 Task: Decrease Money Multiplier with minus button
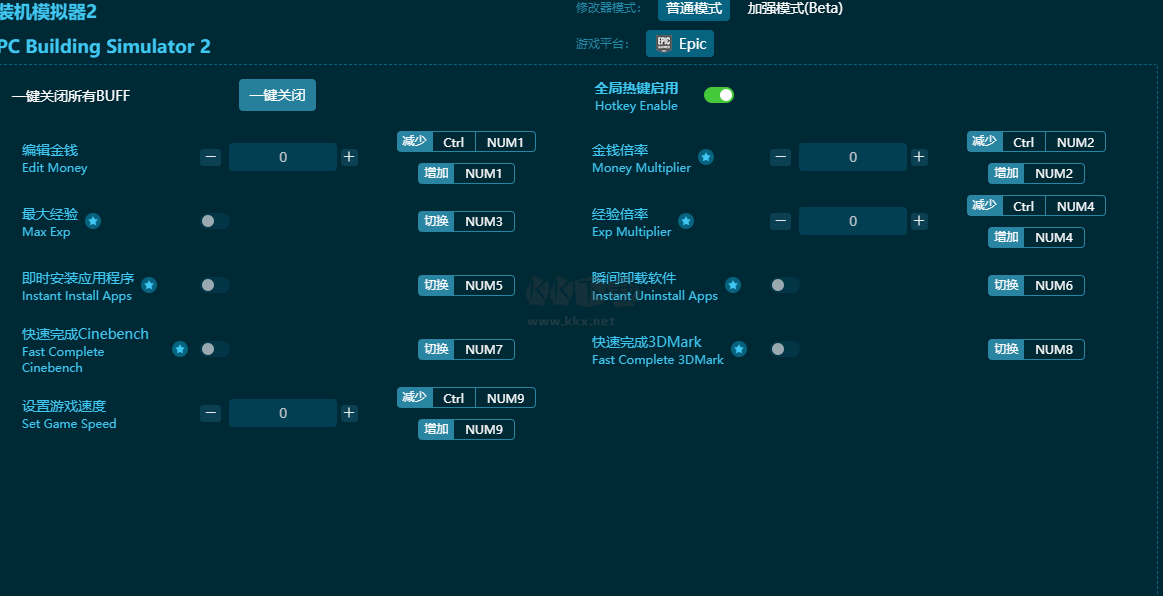pyautogui.click(x=780, y=157)
